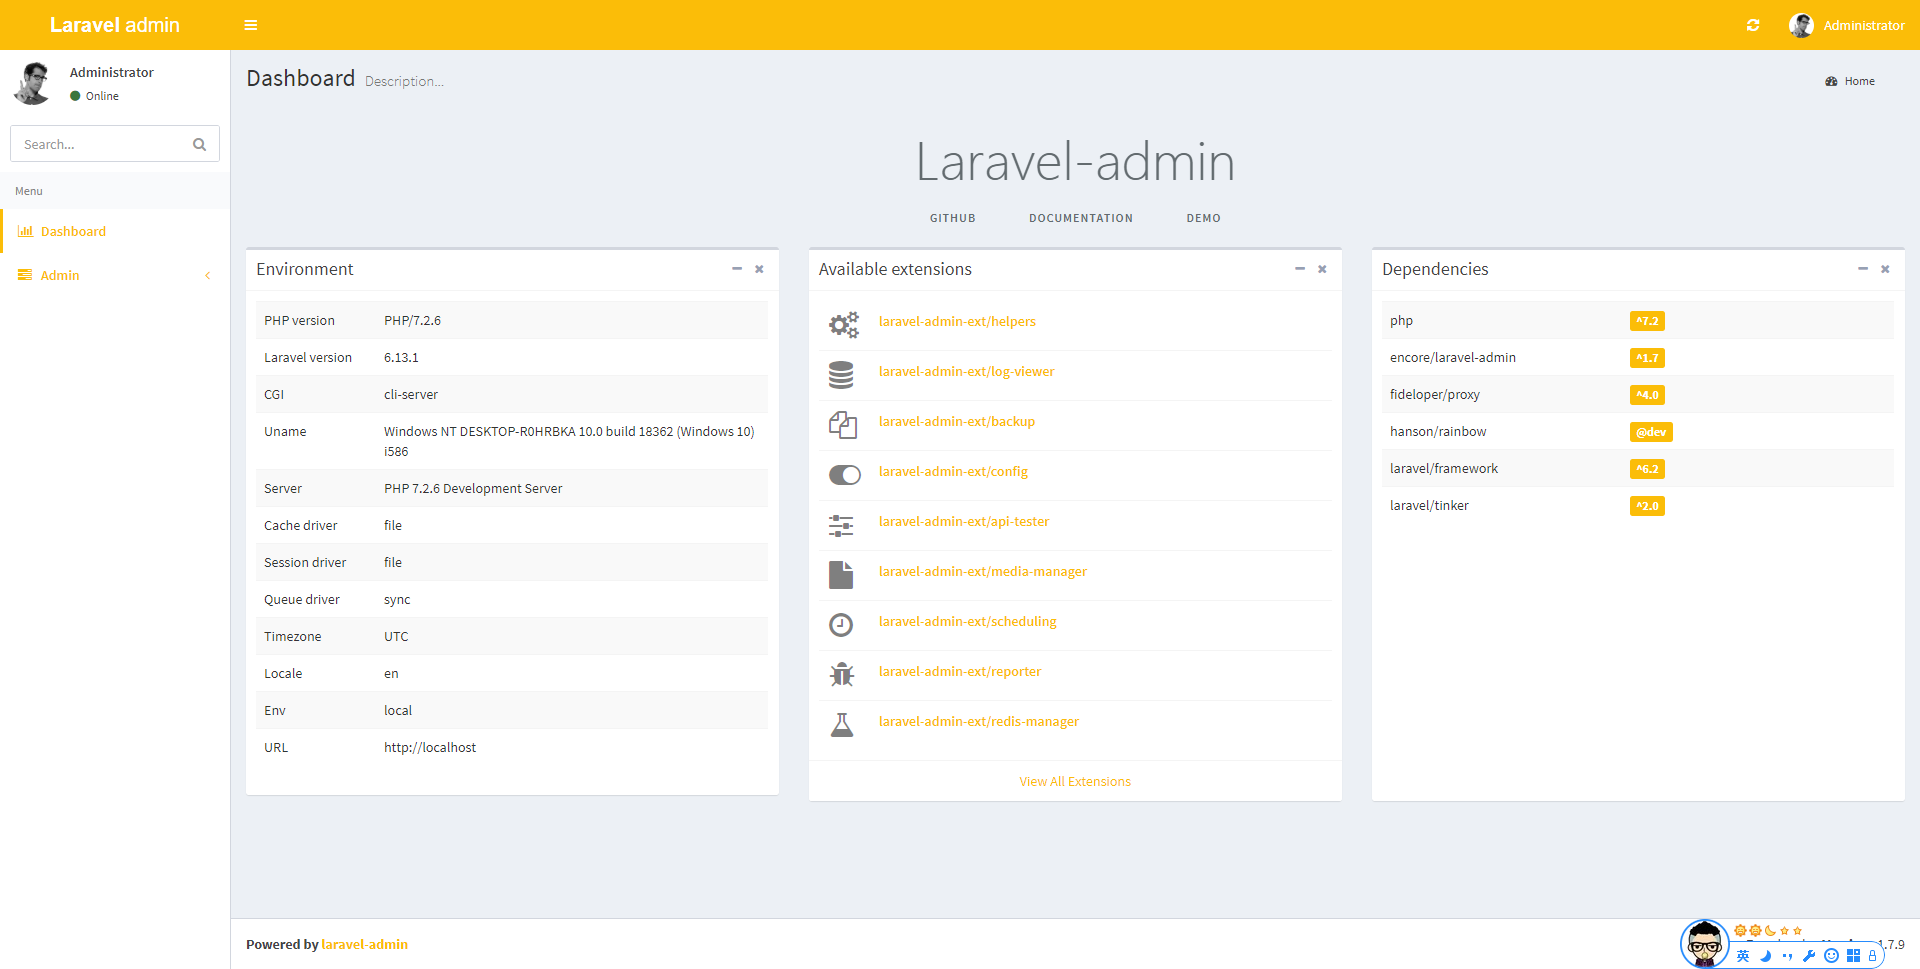This screenshot has height=969, width=1920.
Task: Click the Admin menu list icon
Action: [x=25, y=275]
